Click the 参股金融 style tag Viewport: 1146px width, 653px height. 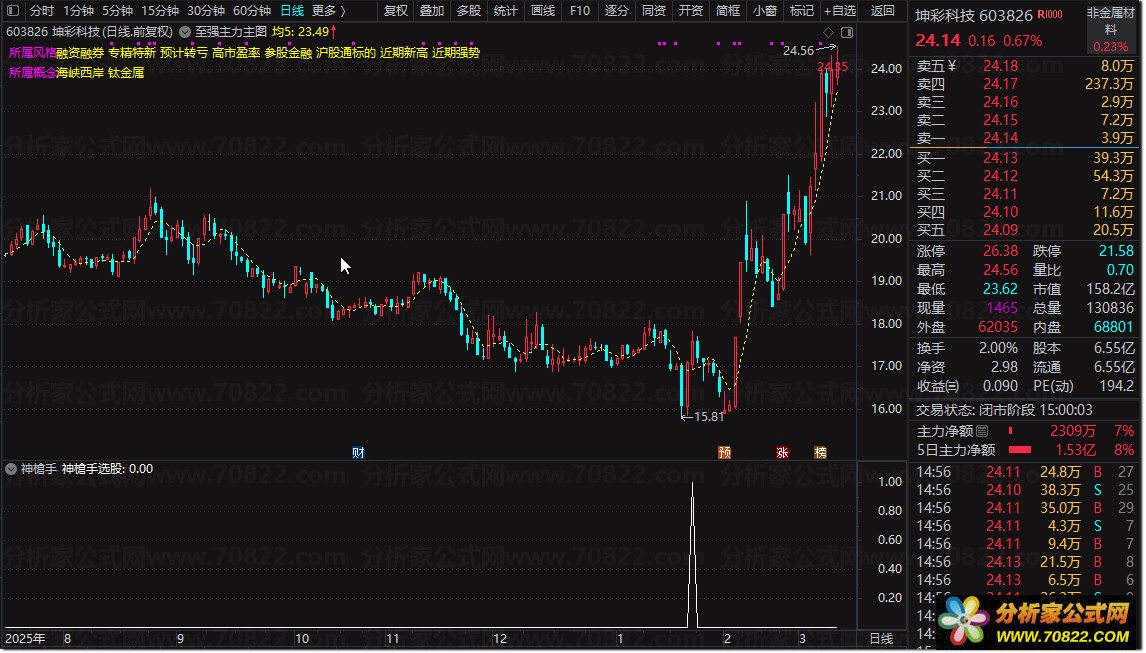click(x=288, y=53)
